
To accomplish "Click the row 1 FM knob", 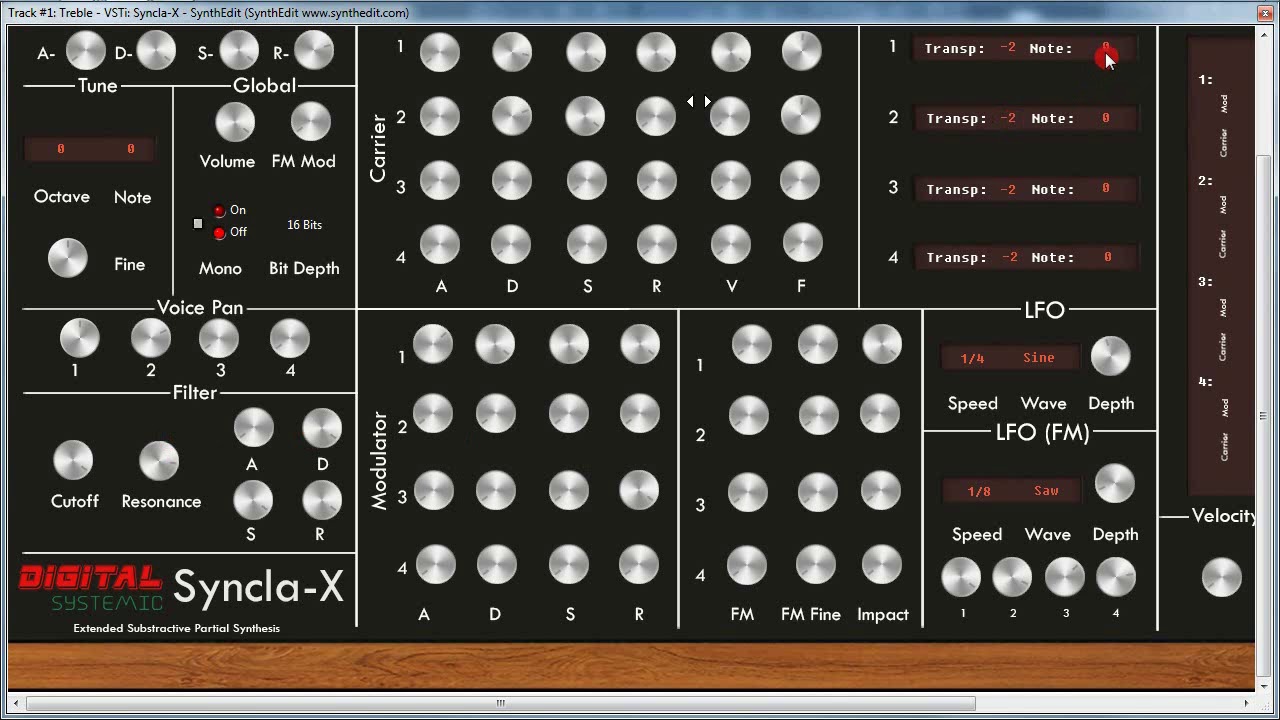I will coord(751,345).
